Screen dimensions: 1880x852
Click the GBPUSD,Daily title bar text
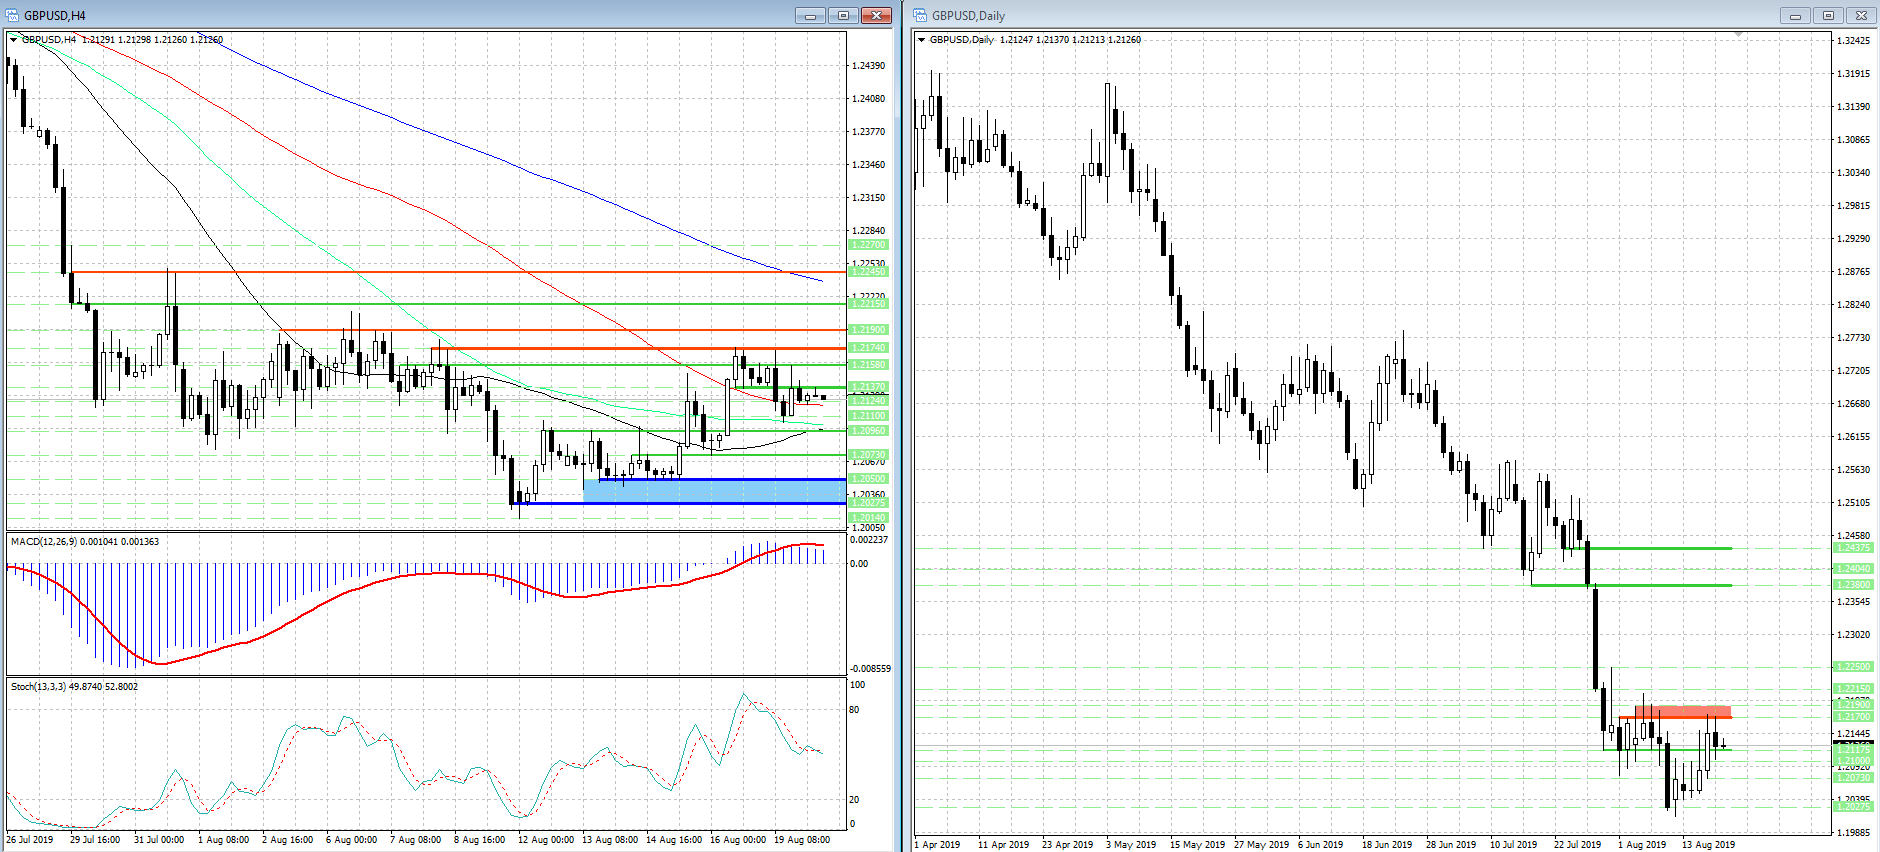tap(968, 15)
